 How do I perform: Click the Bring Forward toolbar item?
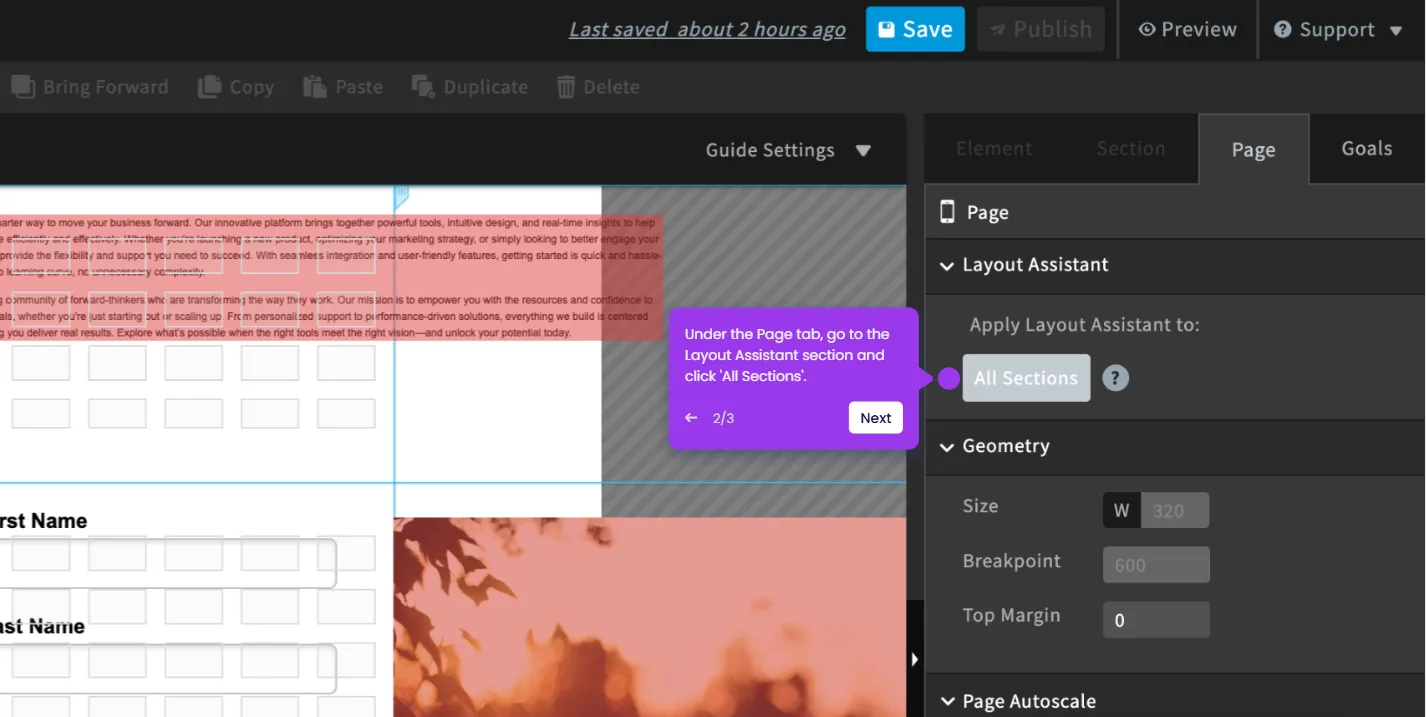(x=90, y=87)
